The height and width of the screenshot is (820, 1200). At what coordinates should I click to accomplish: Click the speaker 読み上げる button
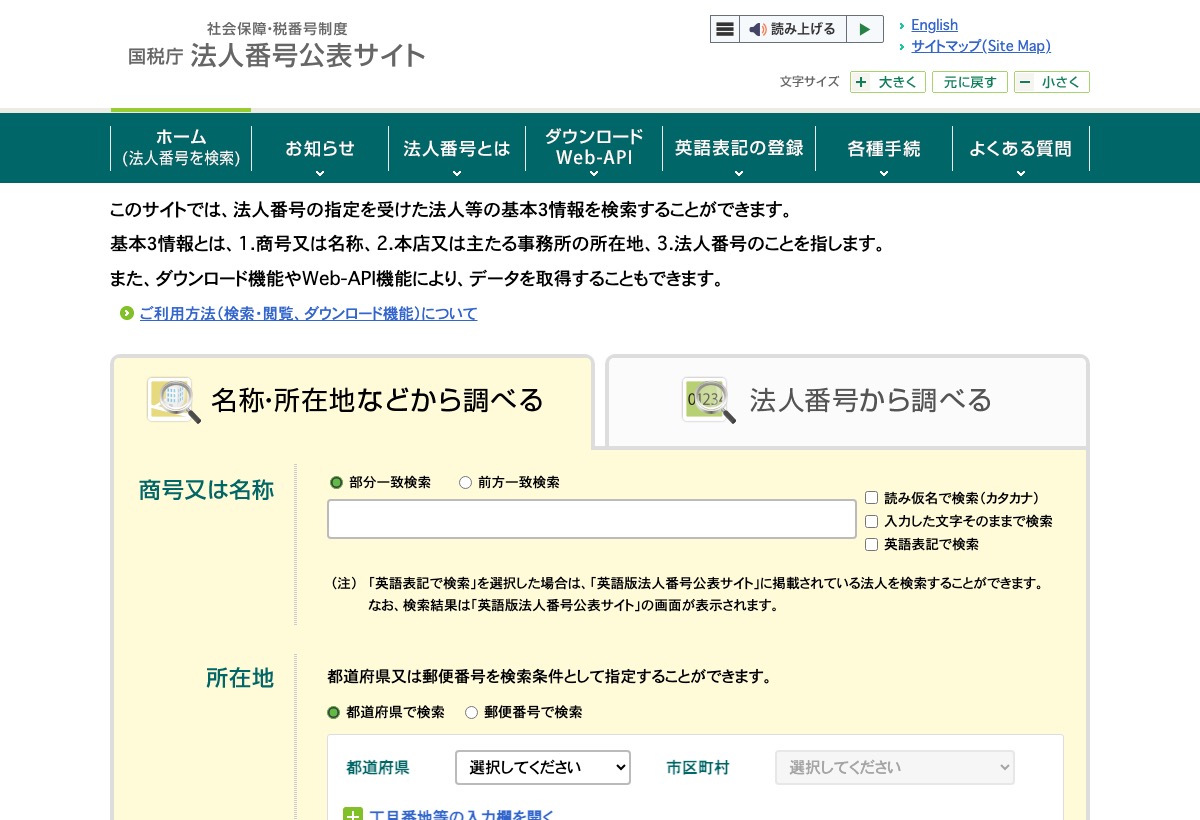tap(792, 29)
